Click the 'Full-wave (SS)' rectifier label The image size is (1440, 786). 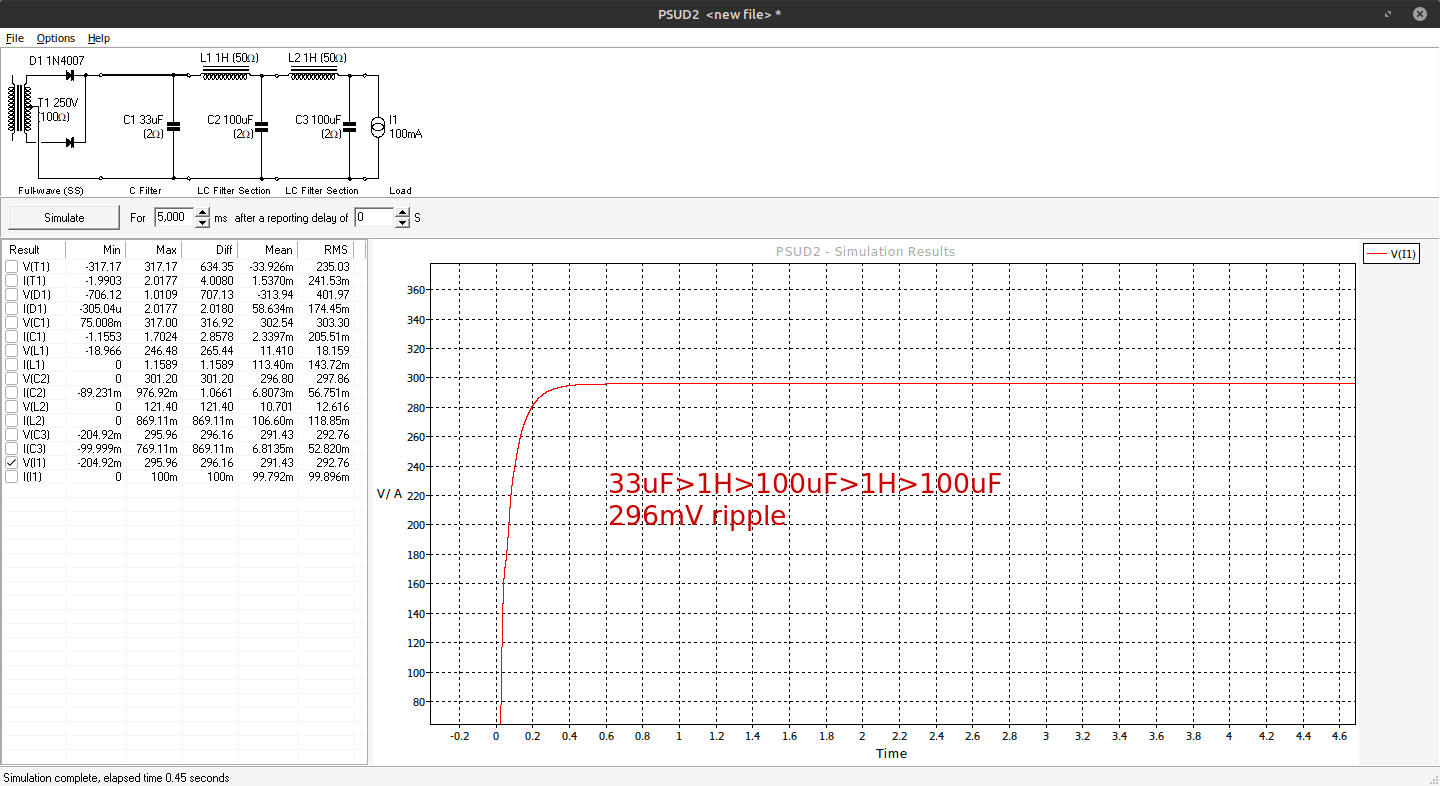(x=50, y=190)
